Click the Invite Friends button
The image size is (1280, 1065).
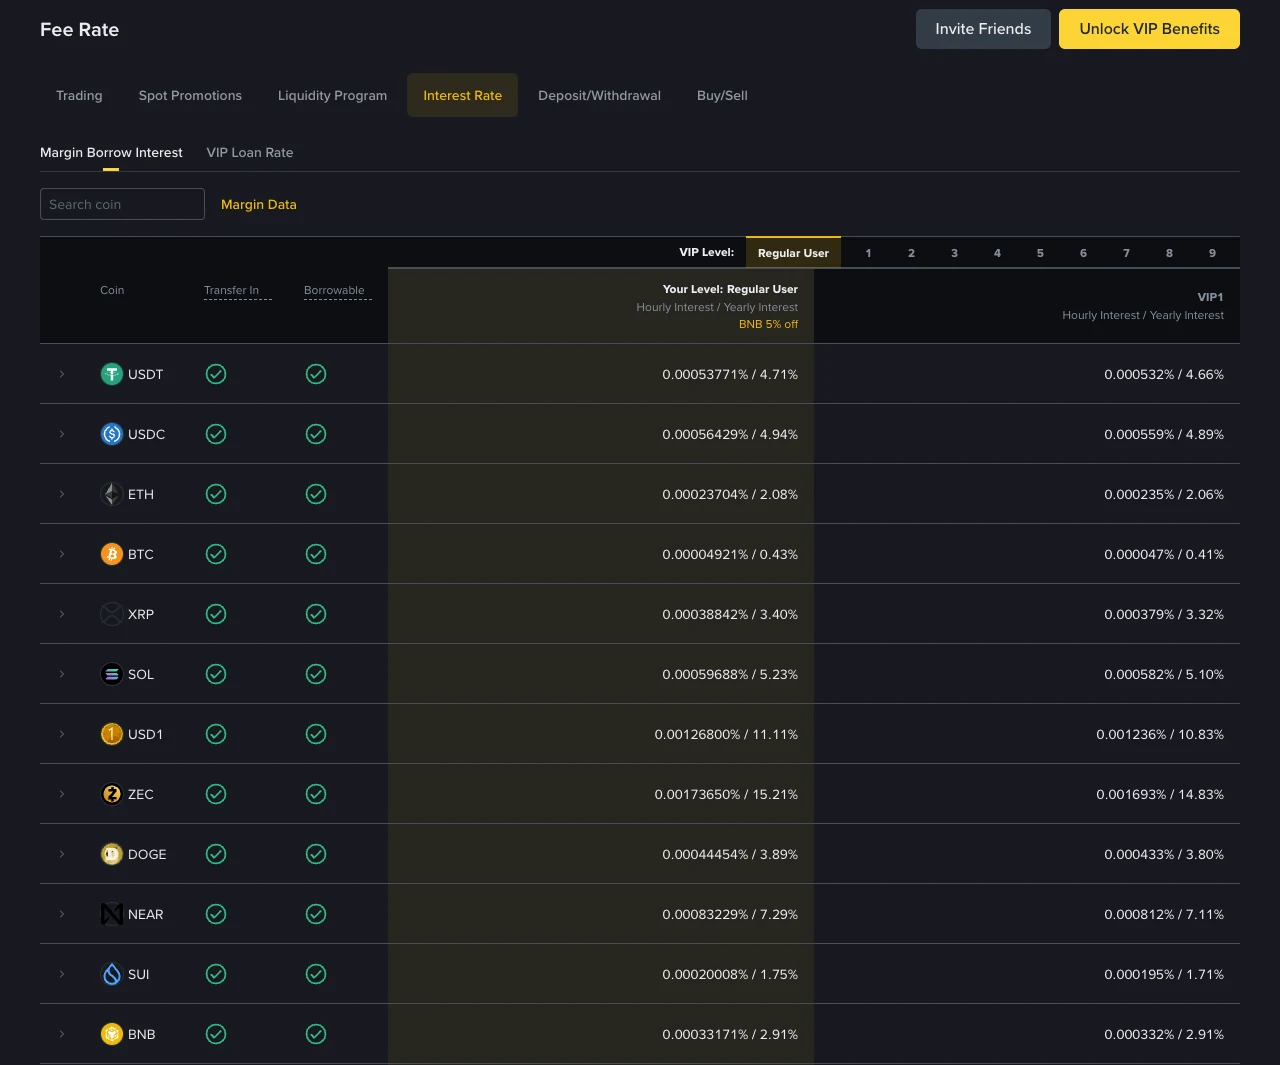pos(983,29)
